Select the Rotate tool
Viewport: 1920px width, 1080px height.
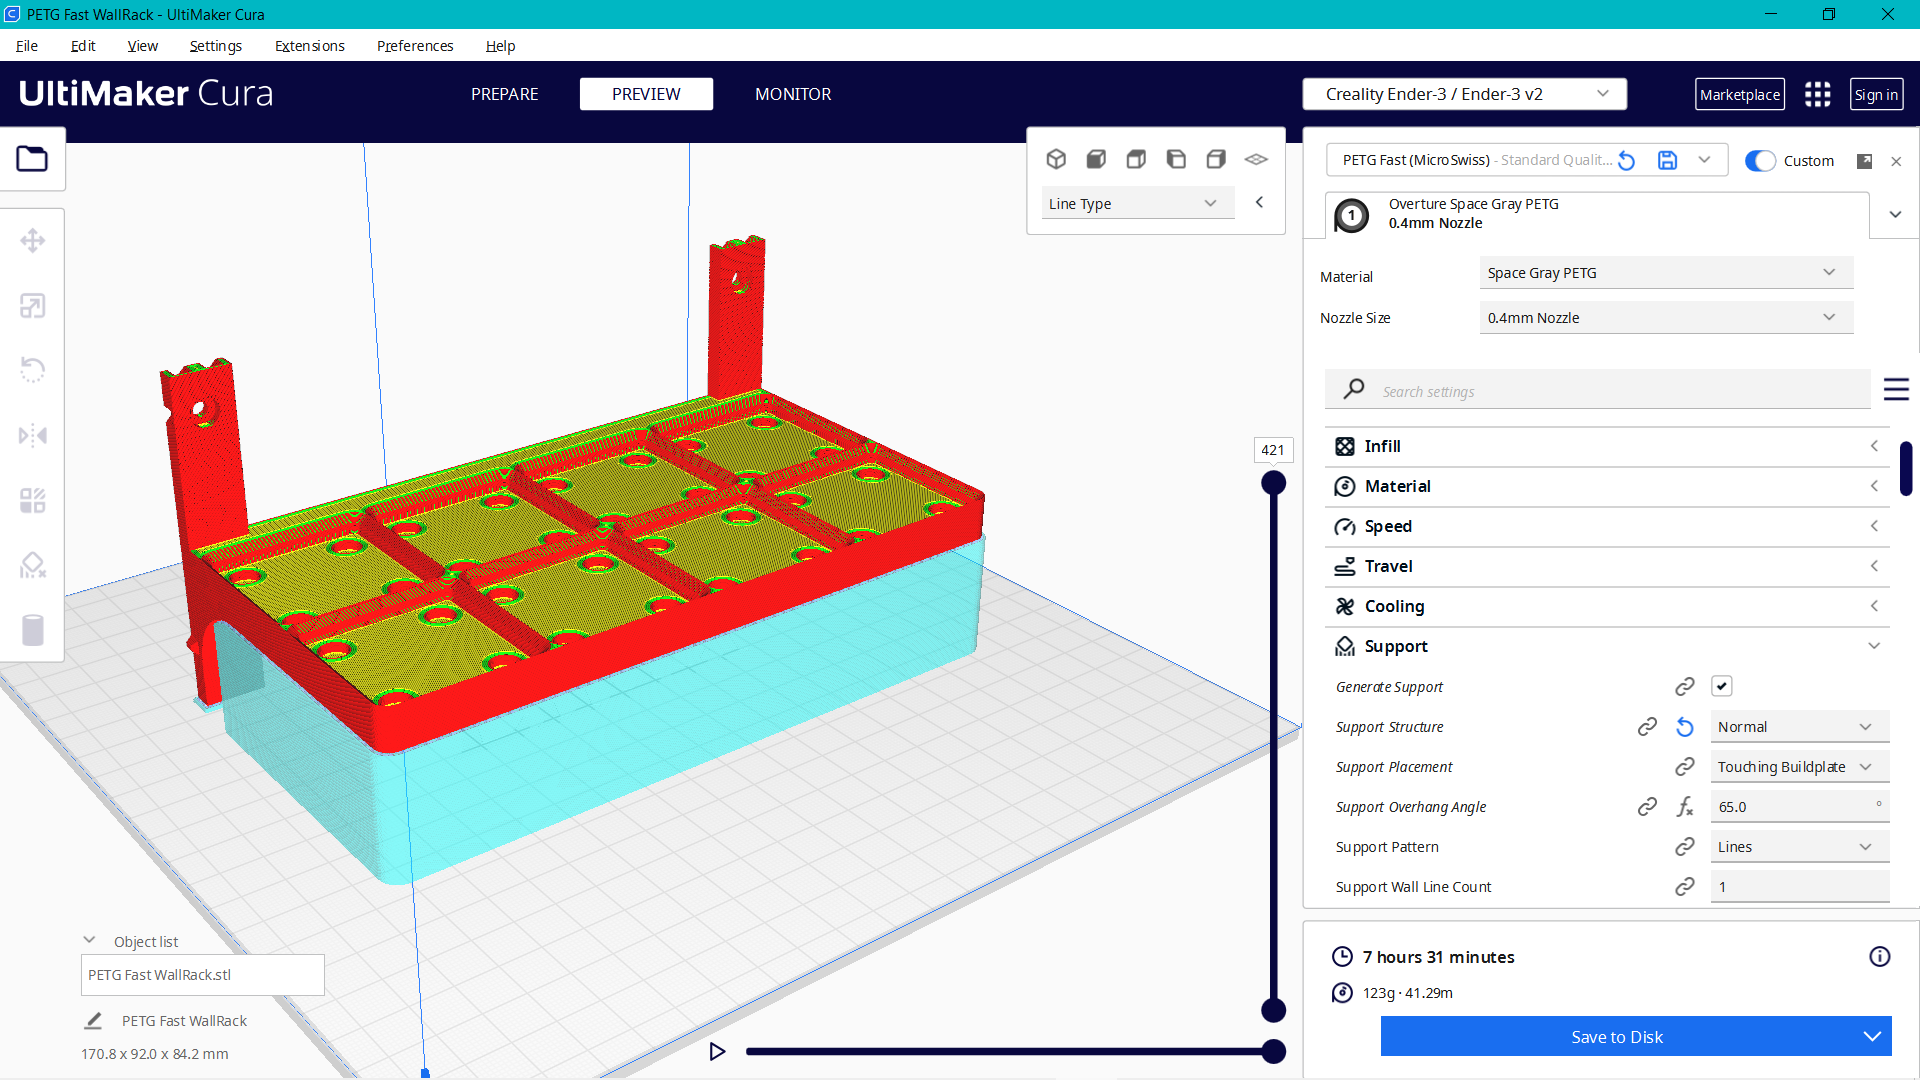pos(33,370)
